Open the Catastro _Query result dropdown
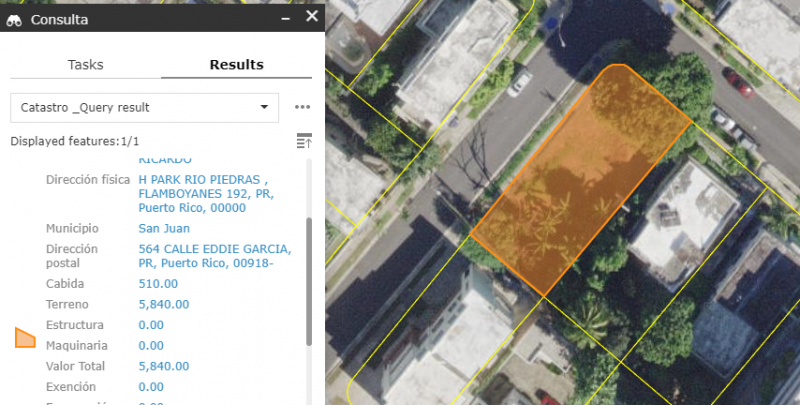This screenshot has width=800, height=405. pos(145,107)
